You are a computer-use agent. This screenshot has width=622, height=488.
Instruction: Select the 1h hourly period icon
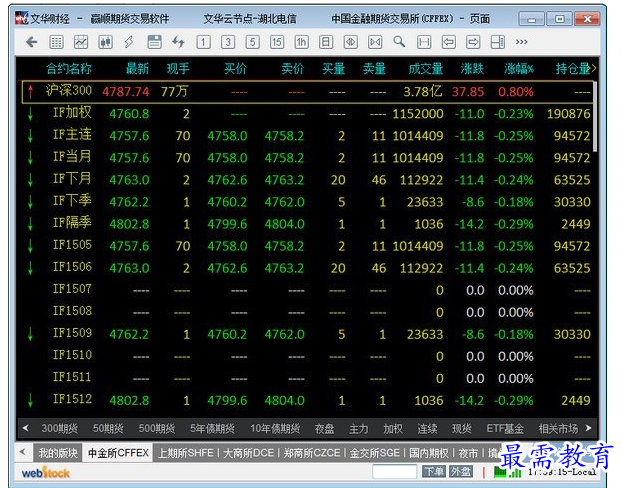tap(301, 42)
